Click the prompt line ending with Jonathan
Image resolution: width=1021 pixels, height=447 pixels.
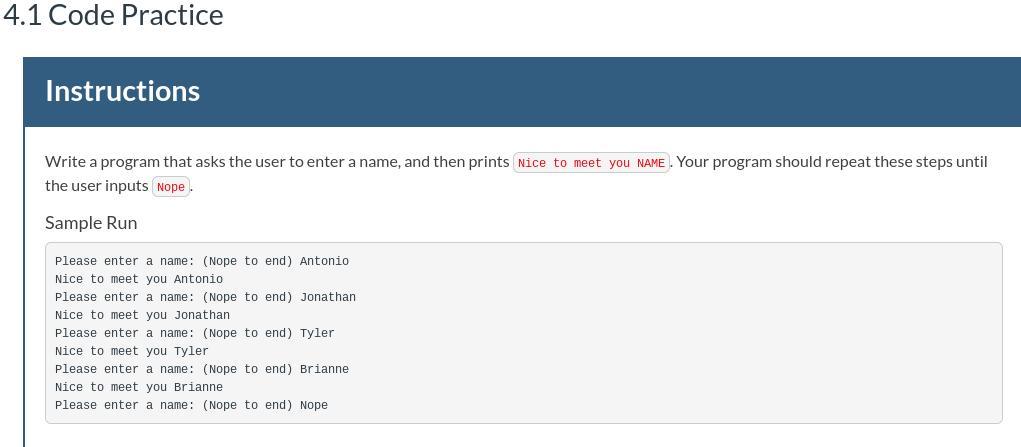point(205,297)
